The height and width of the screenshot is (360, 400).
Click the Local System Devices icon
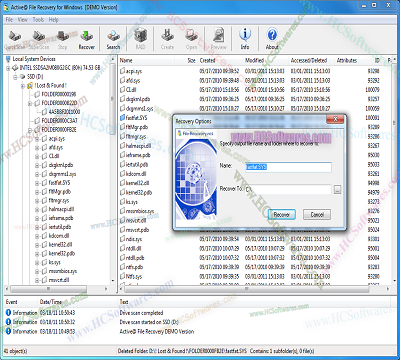8,59
